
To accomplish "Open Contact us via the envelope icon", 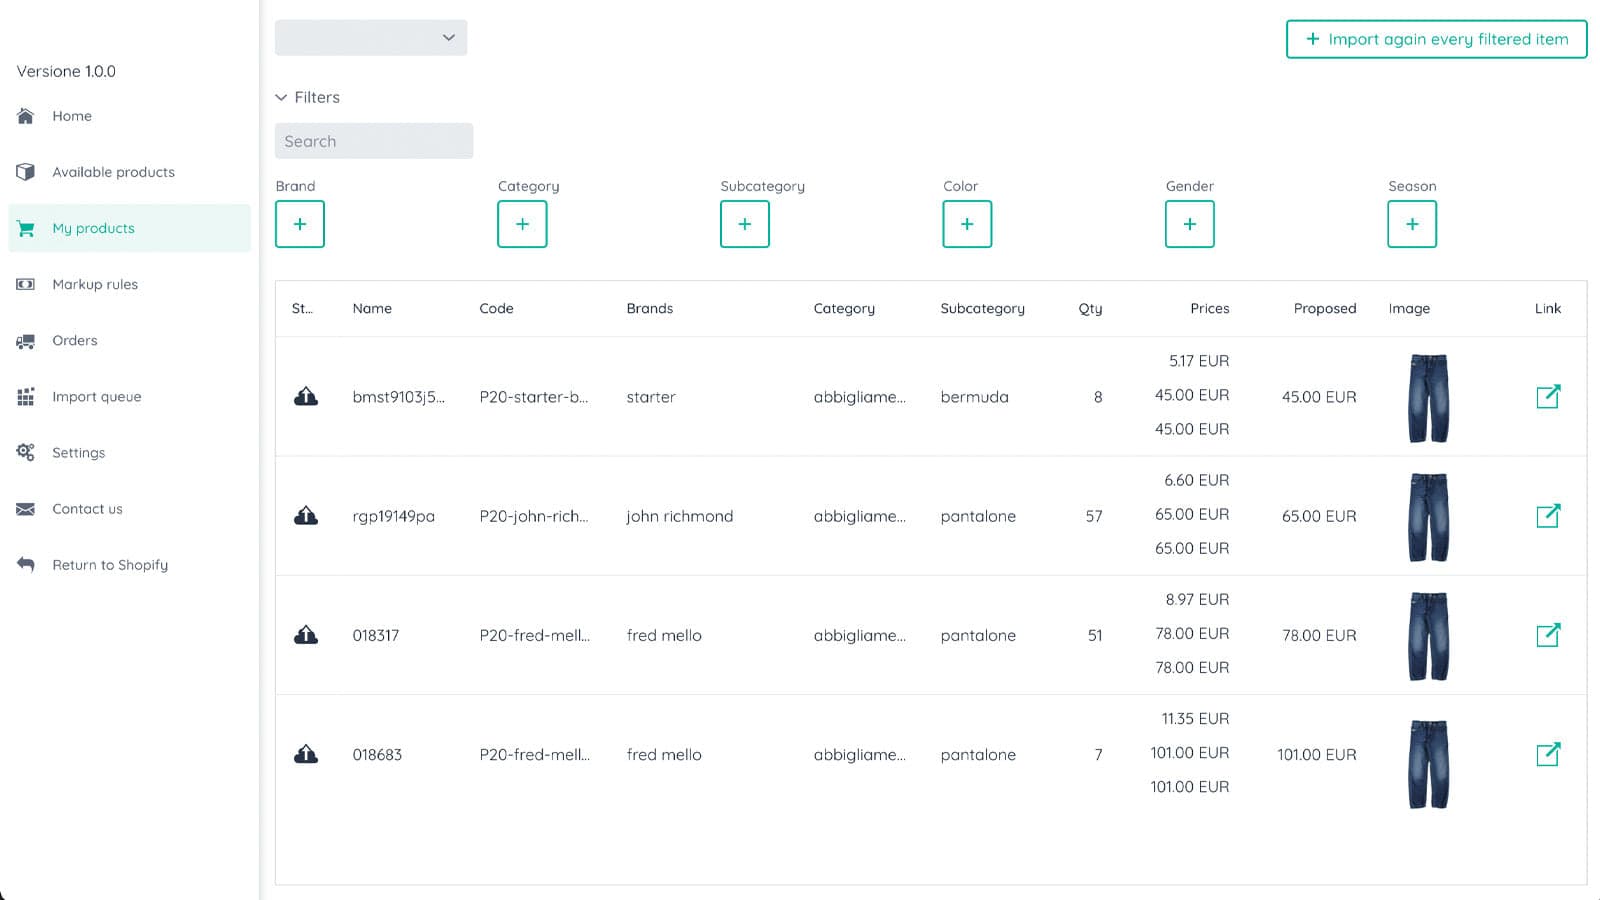I will [x=24, y=508].
